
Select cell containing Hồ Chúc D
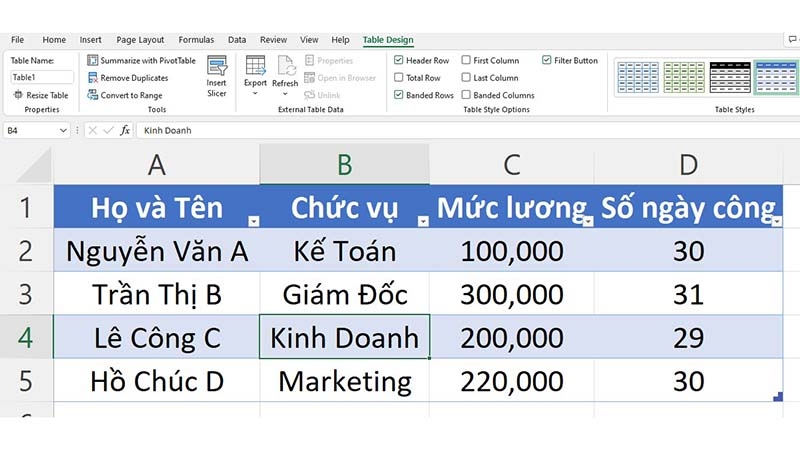point(157,381)
